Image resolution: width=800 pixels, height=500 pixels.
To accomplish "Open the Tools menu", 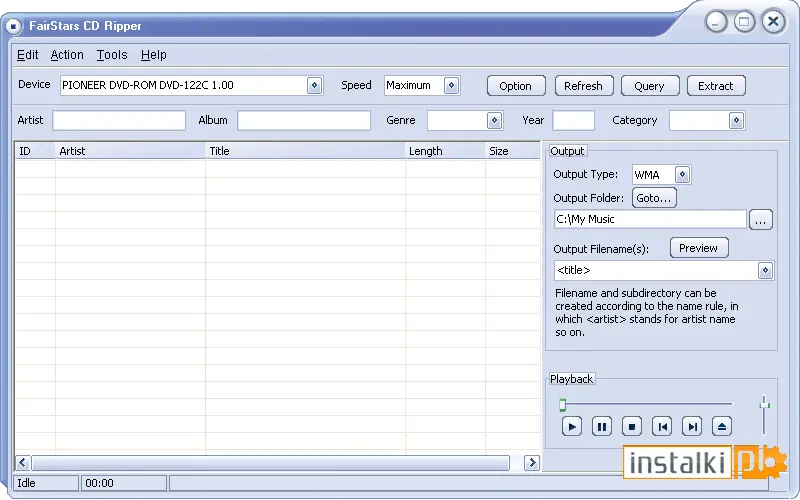I will pos(112,55).
